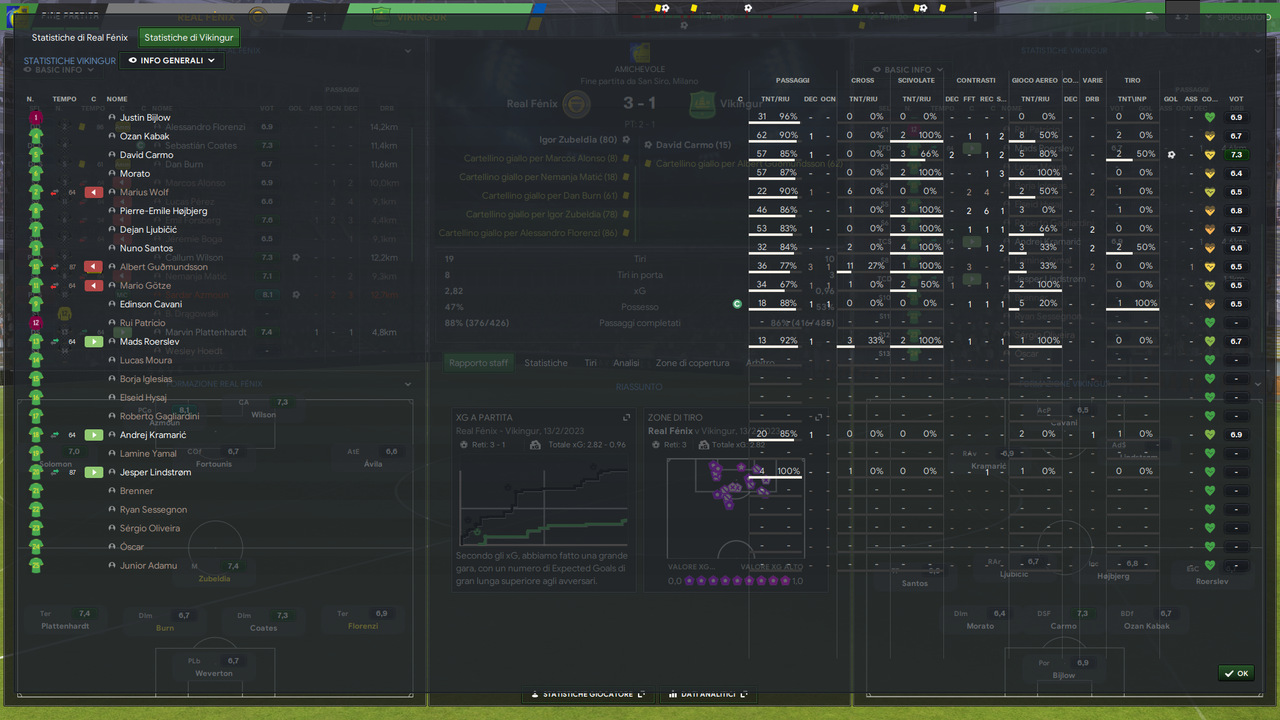This screenshot has width=1280, height=720.
Task: Select the Statistiche di Vikingur tab
Action: (x=189, y=38)
